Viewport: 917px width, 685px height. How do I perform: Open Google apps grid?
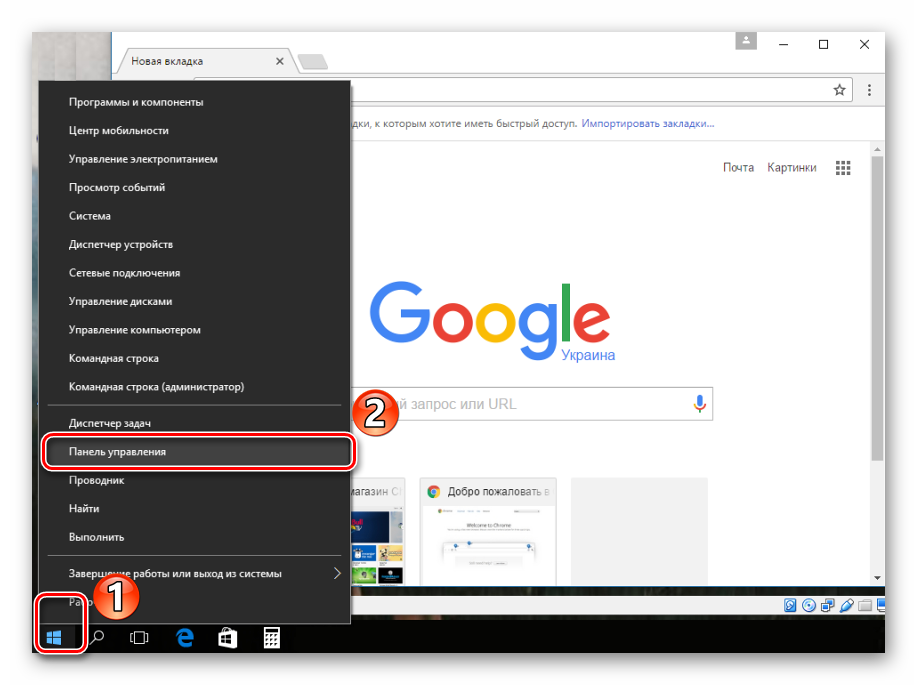[x=843, y=168]
